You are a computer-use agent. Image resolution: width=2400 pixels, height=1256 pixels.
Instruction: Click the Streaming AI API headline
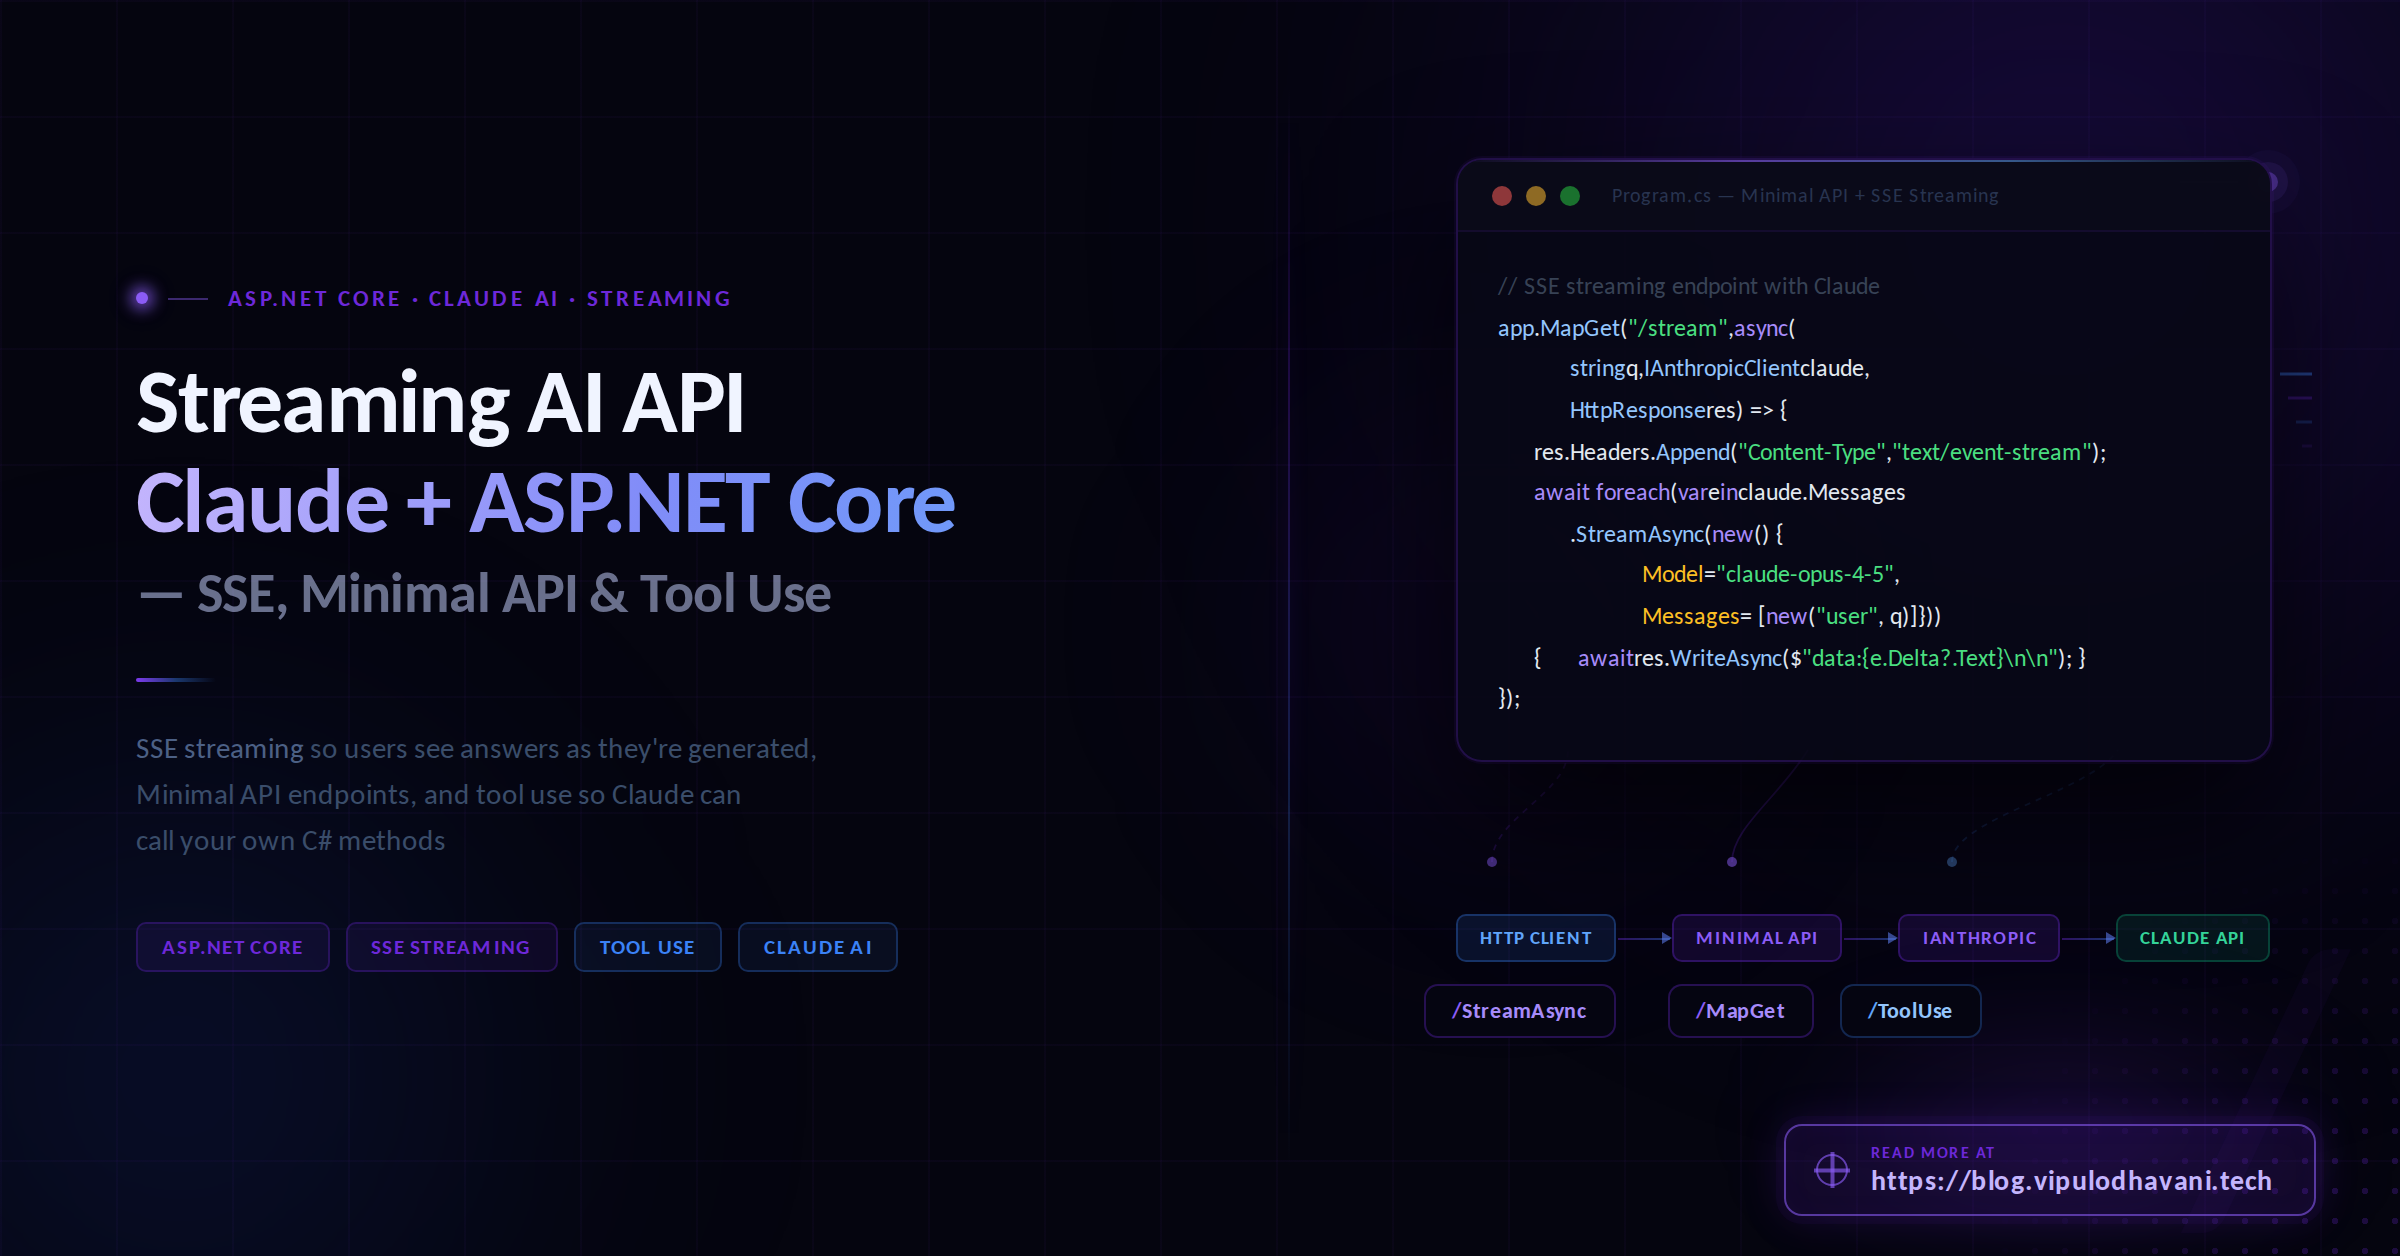pos(441,404)
